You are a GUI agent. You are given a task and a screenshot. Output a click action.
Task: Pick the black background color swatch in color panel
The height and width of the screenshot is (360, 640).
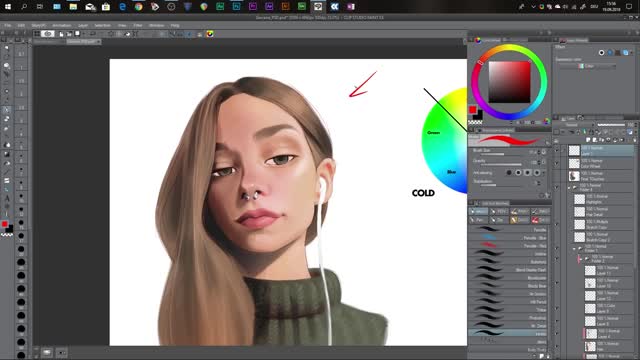click(x=478, y=115)
